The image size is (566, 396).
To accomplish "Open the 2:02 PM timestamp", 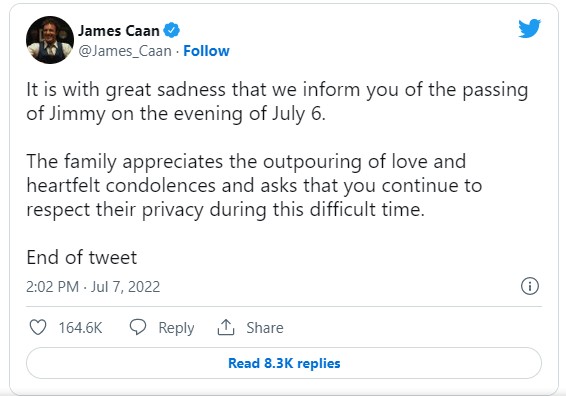I will [x=52, y=287].
